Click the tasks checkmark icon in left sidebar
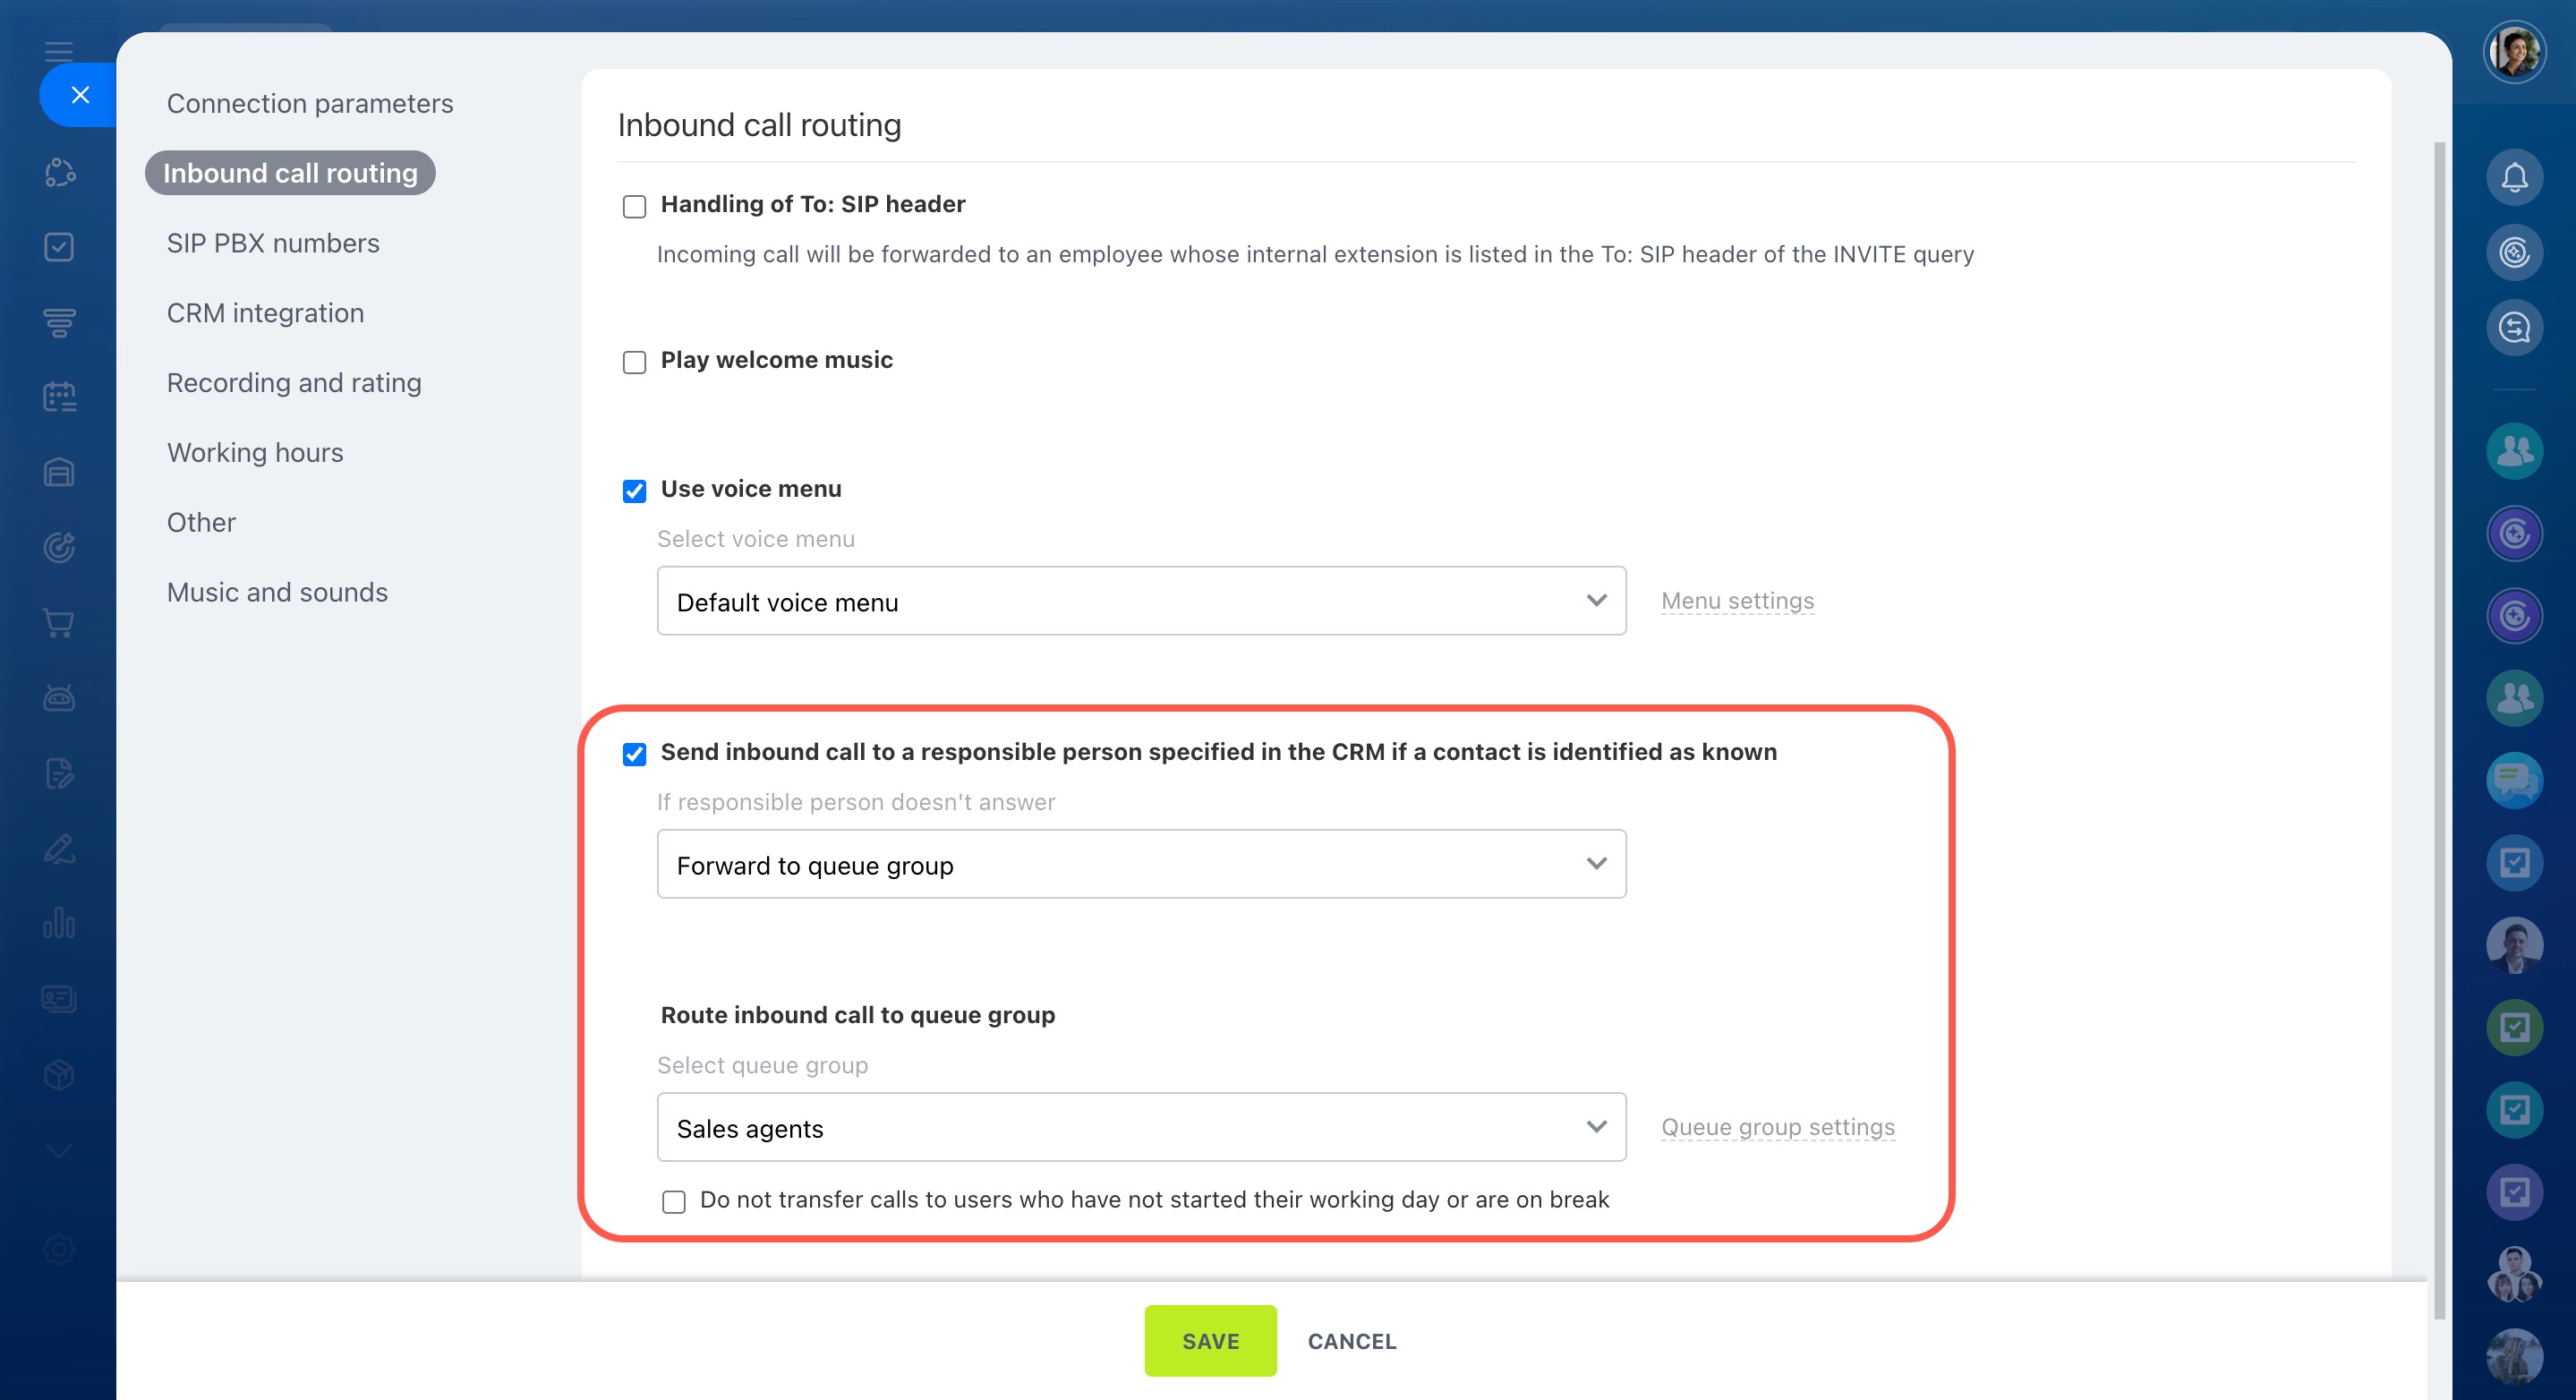 point(59,247)
